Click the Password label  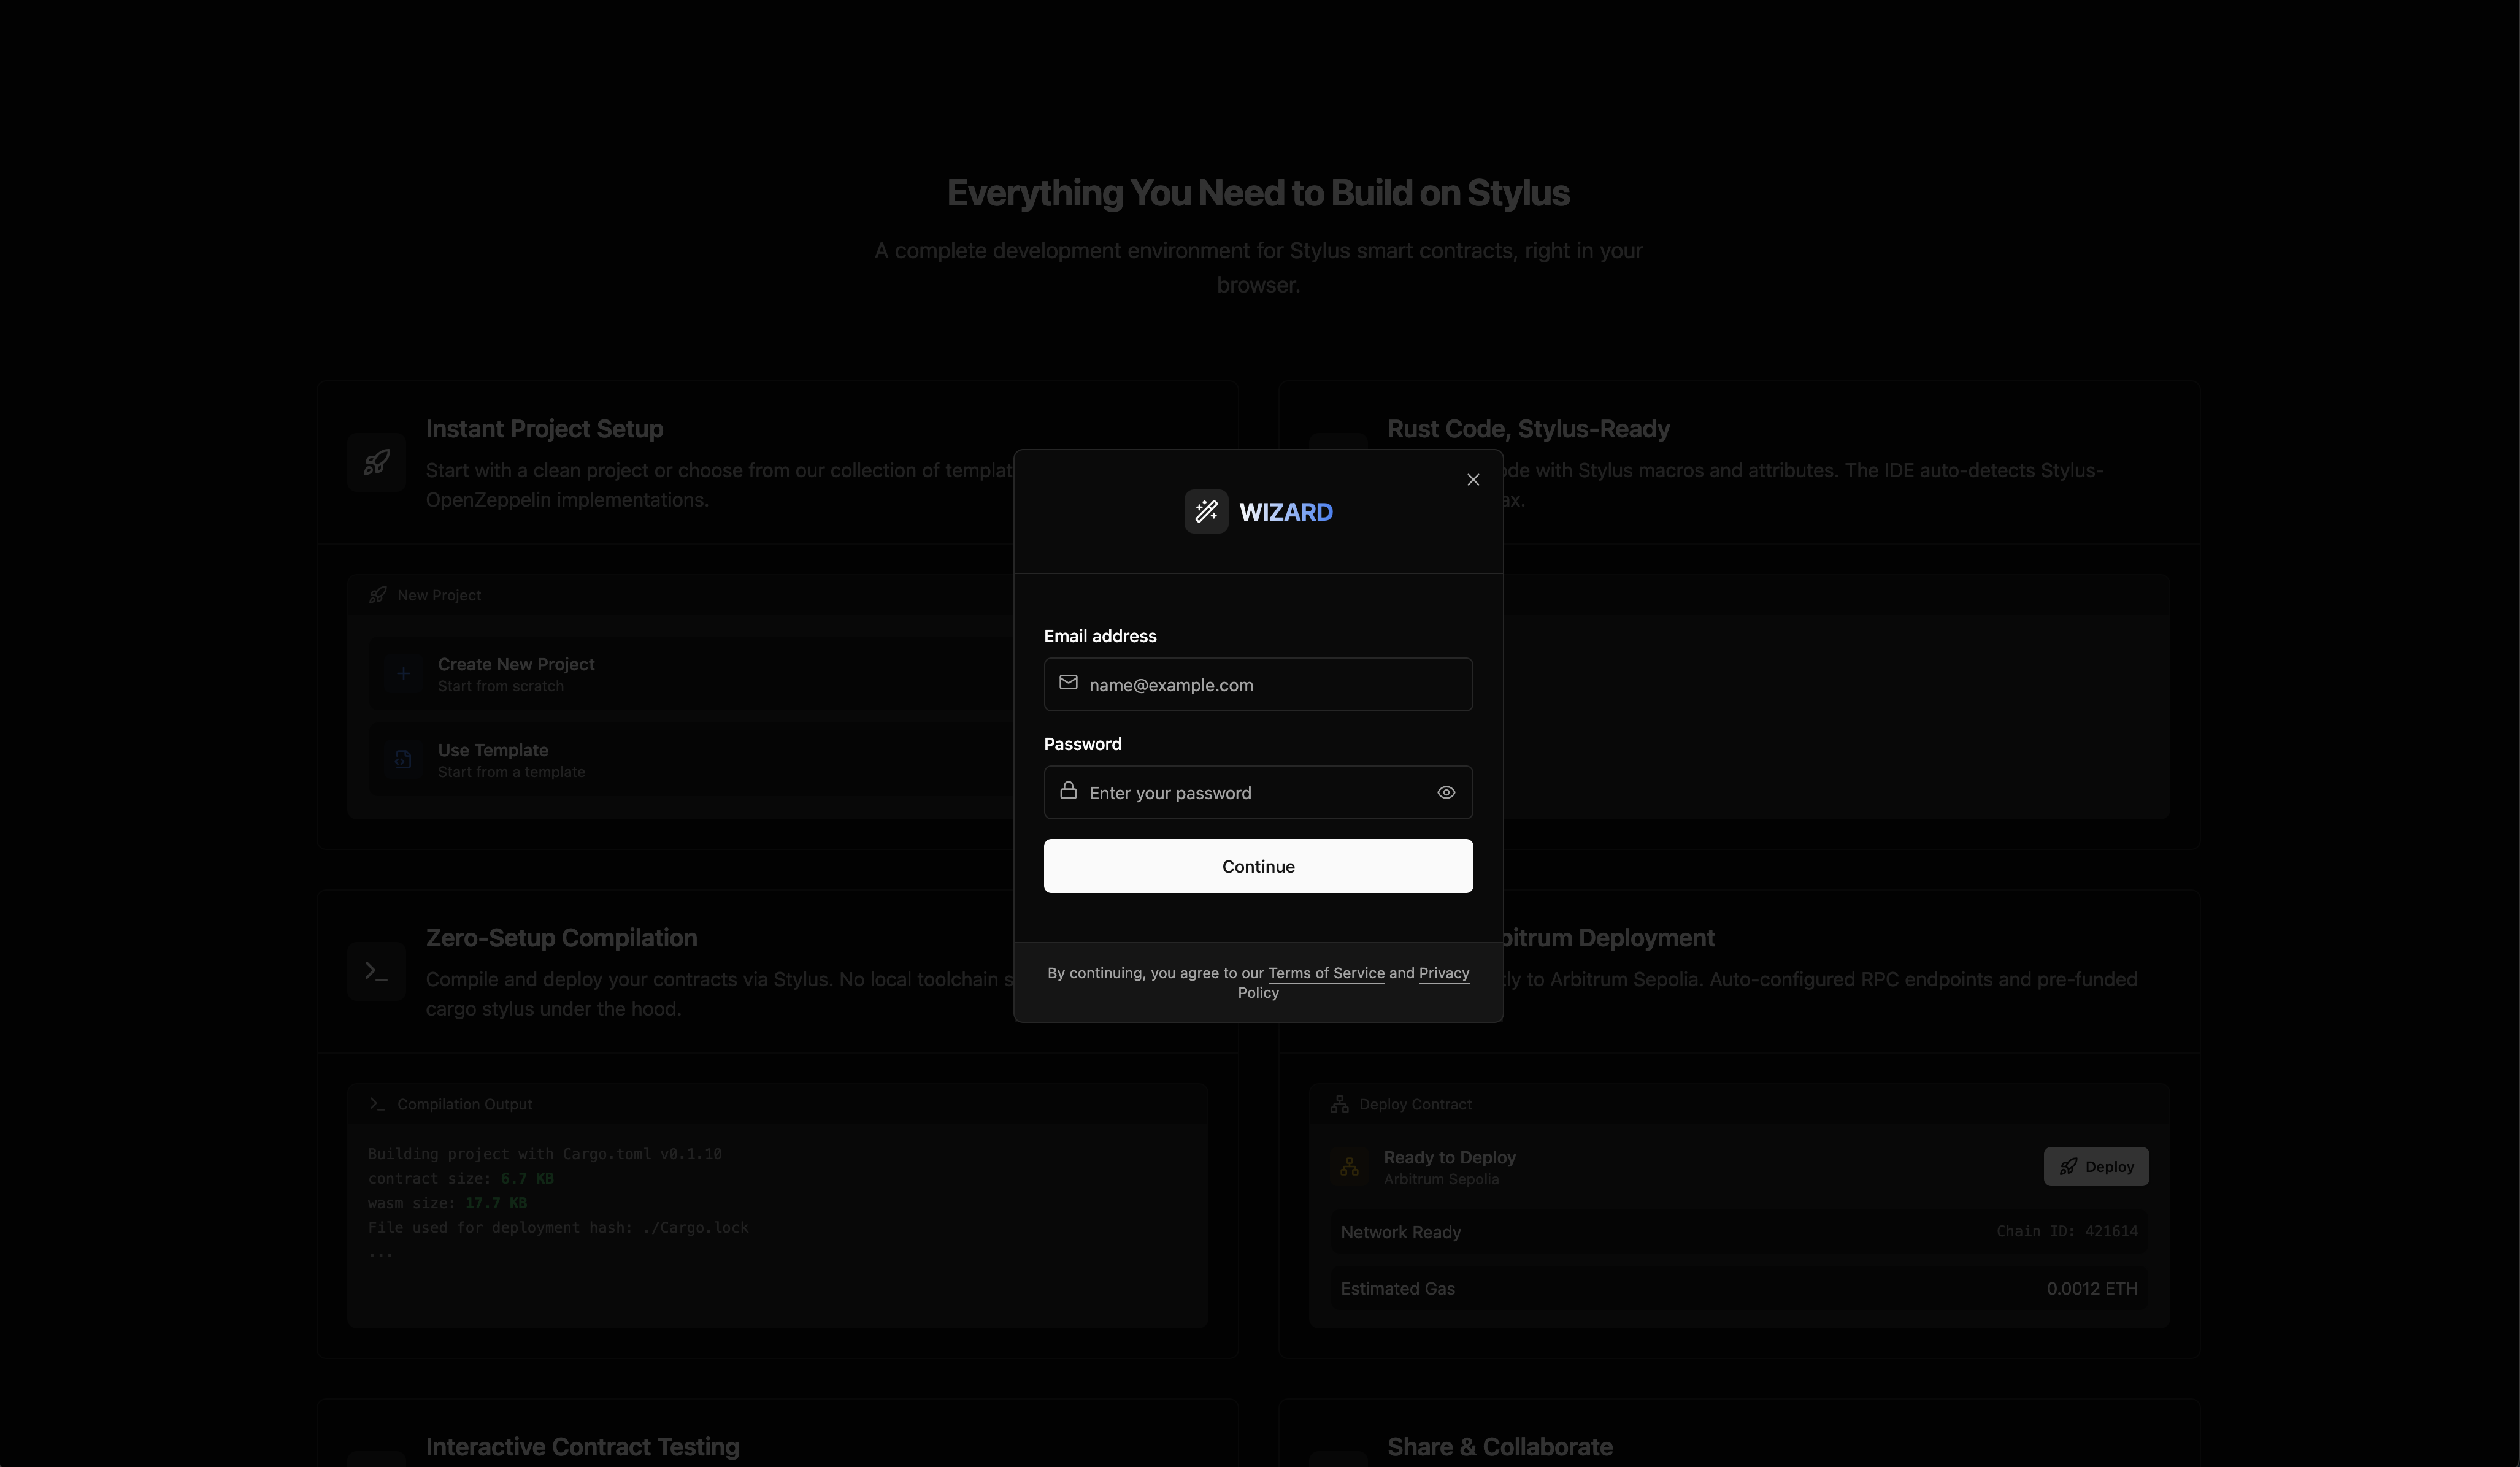coord(1082,744)
